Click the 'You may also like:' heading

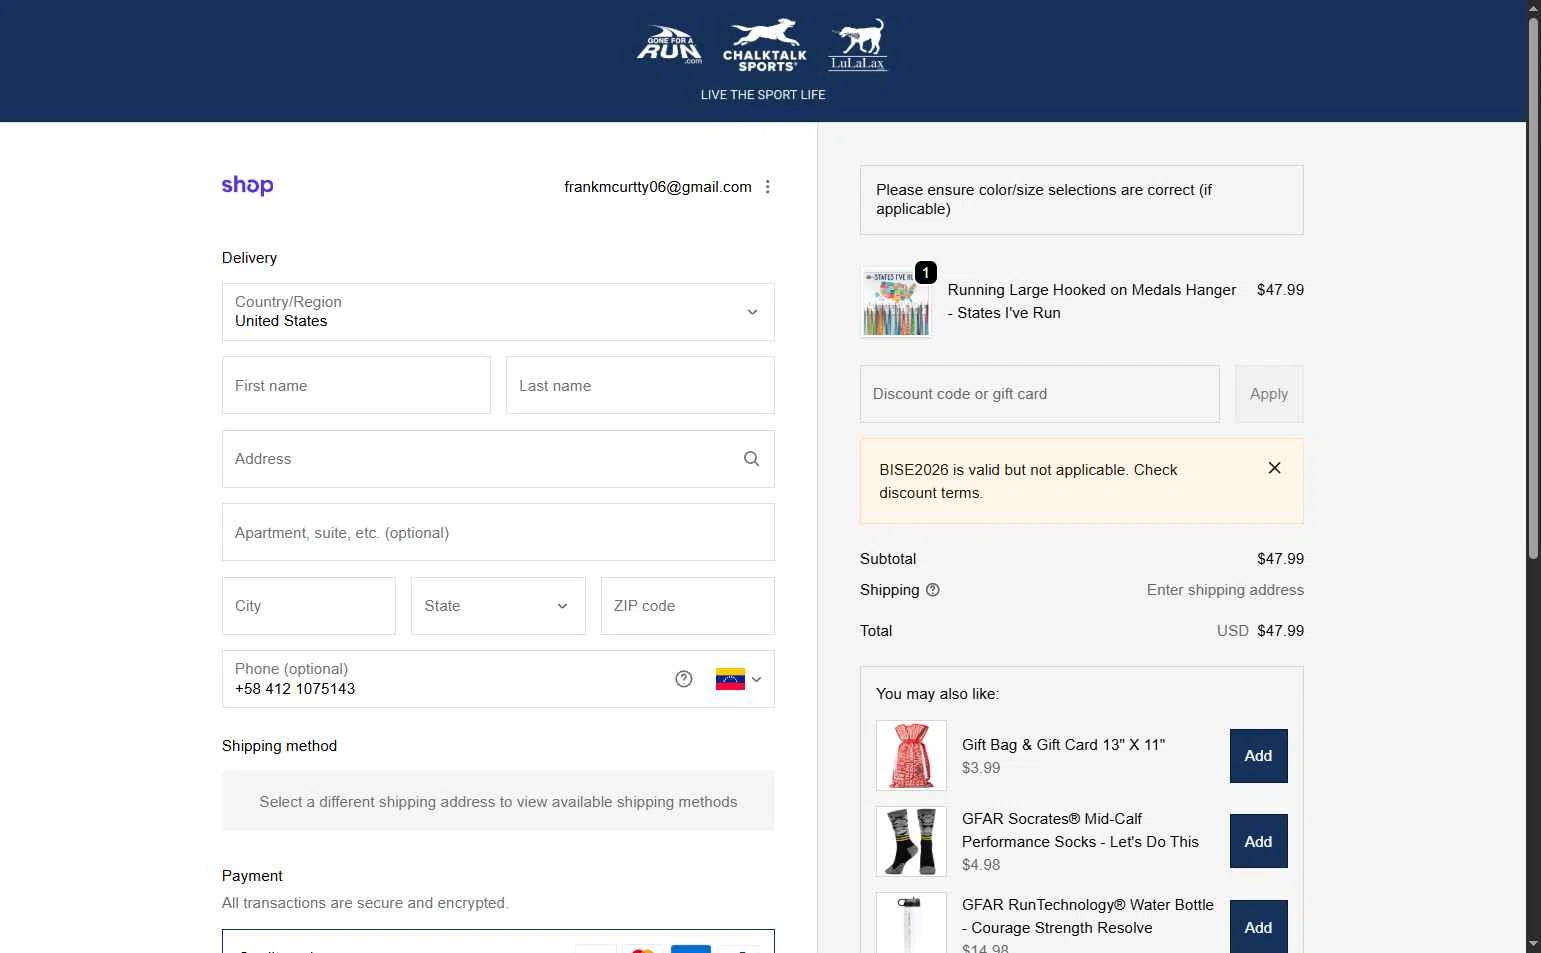coord(937,694)
